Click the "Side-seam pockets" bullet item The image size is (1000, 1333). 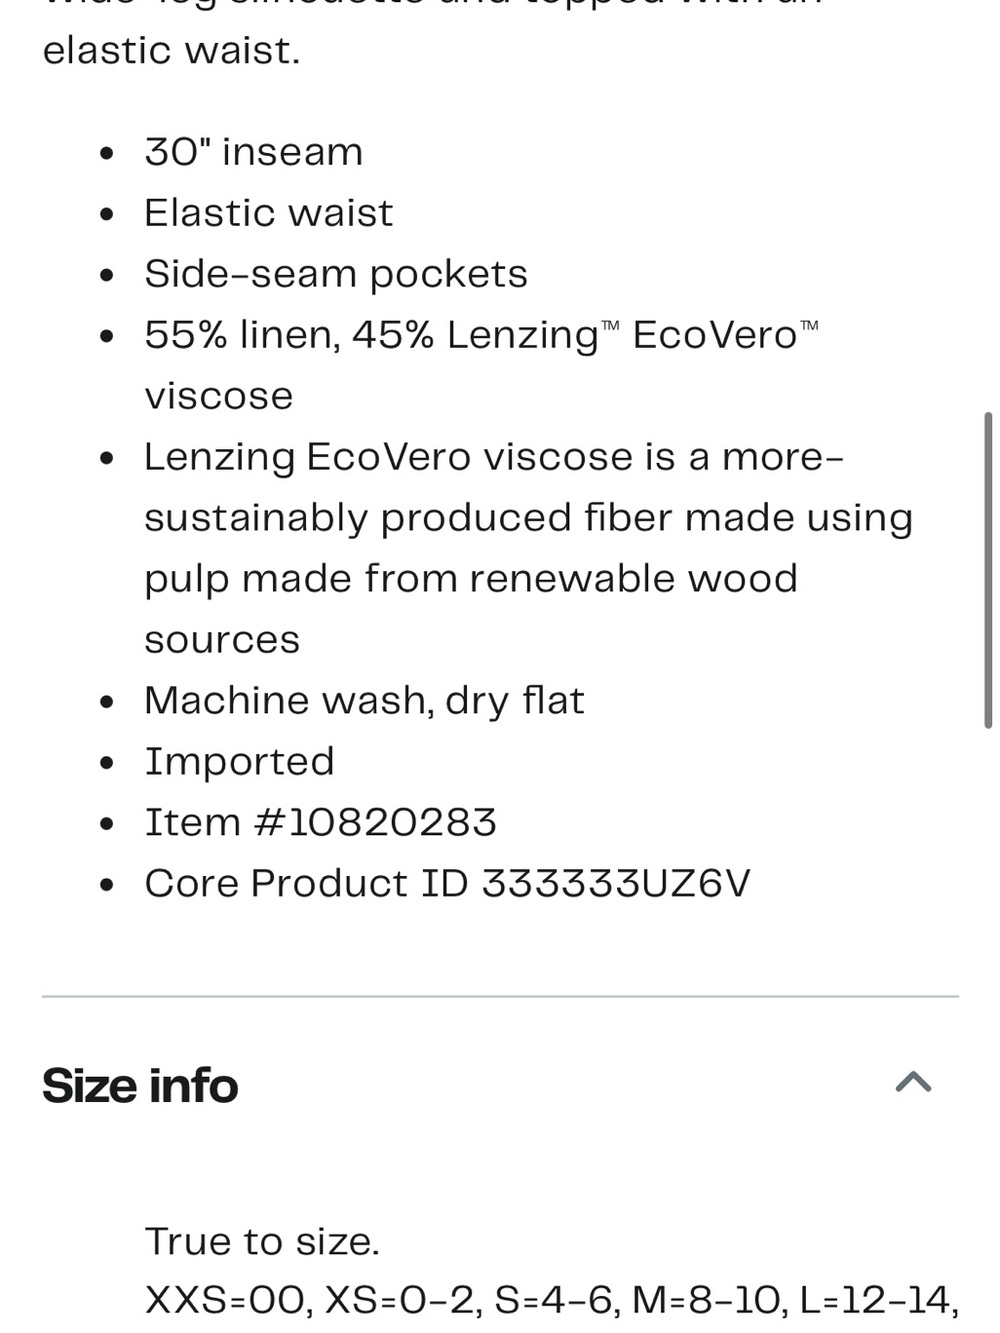point(336,275)
